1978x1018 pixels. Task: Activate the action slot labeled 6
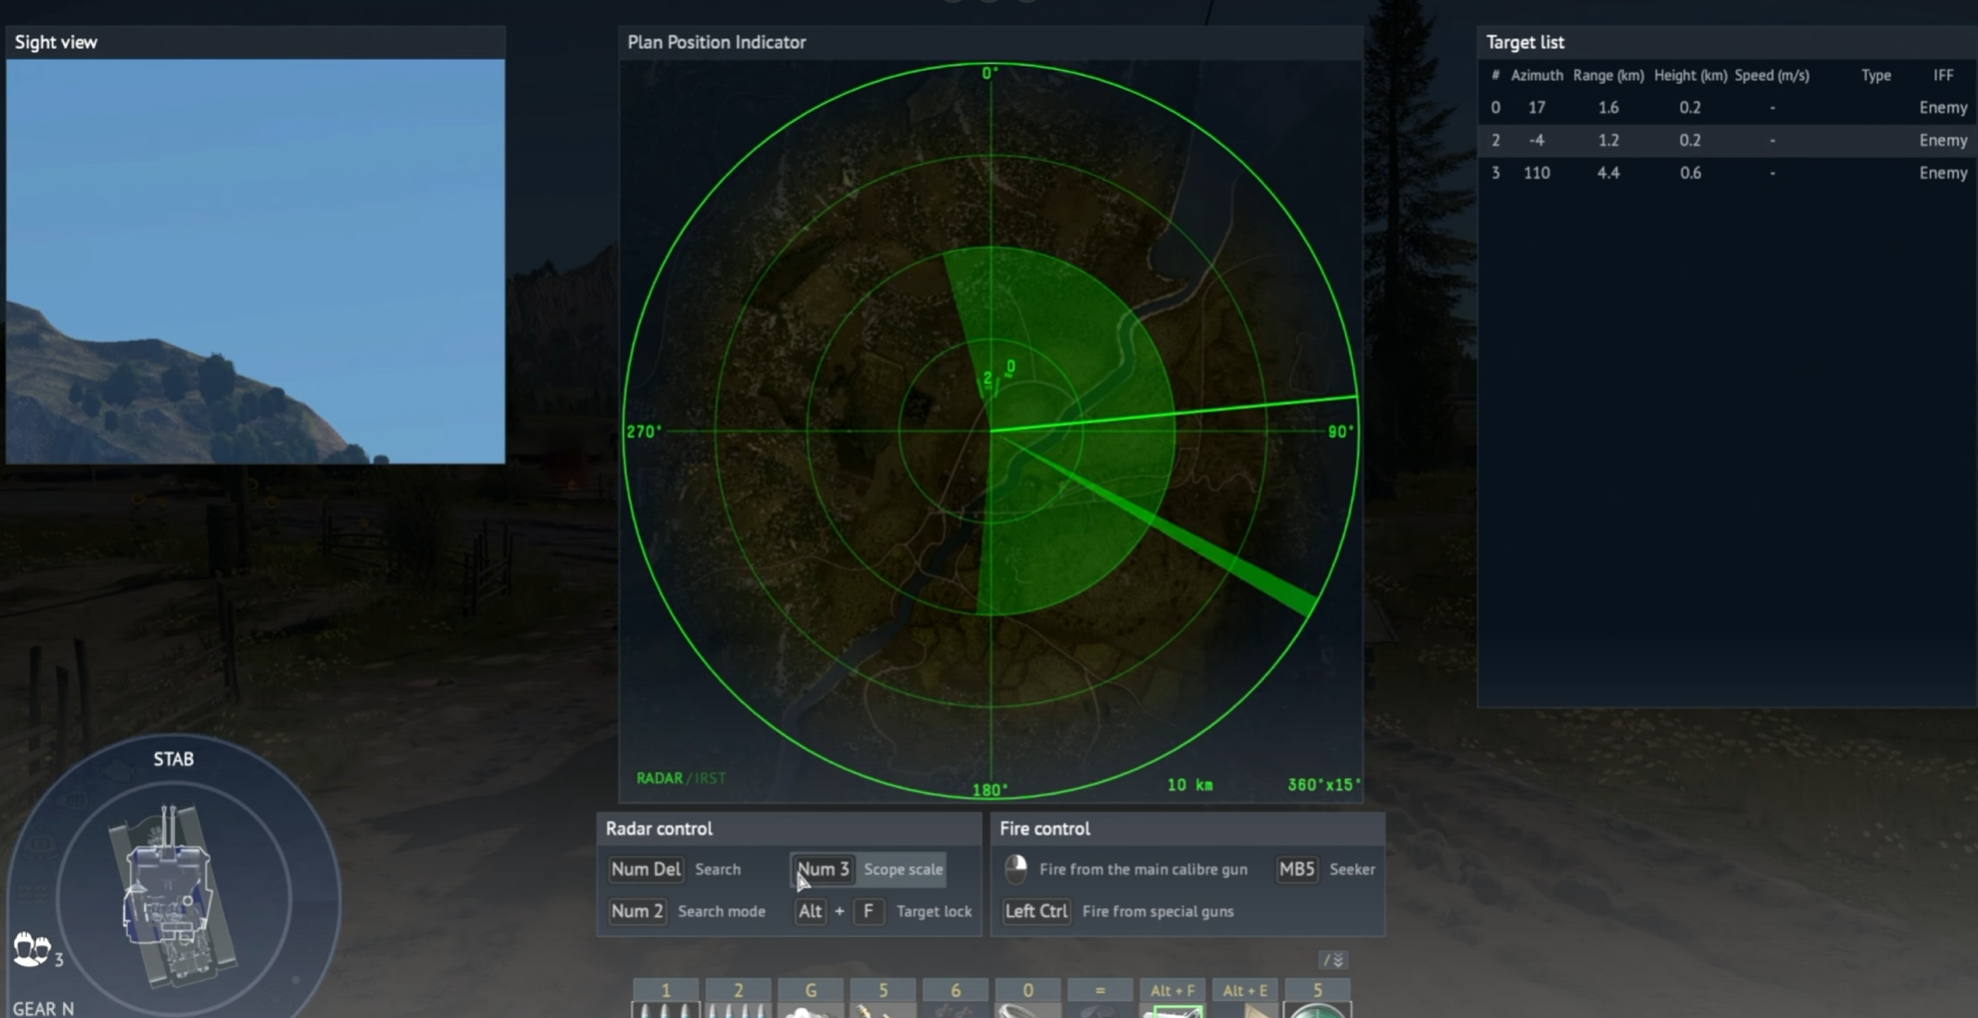(x=956, y=999)
